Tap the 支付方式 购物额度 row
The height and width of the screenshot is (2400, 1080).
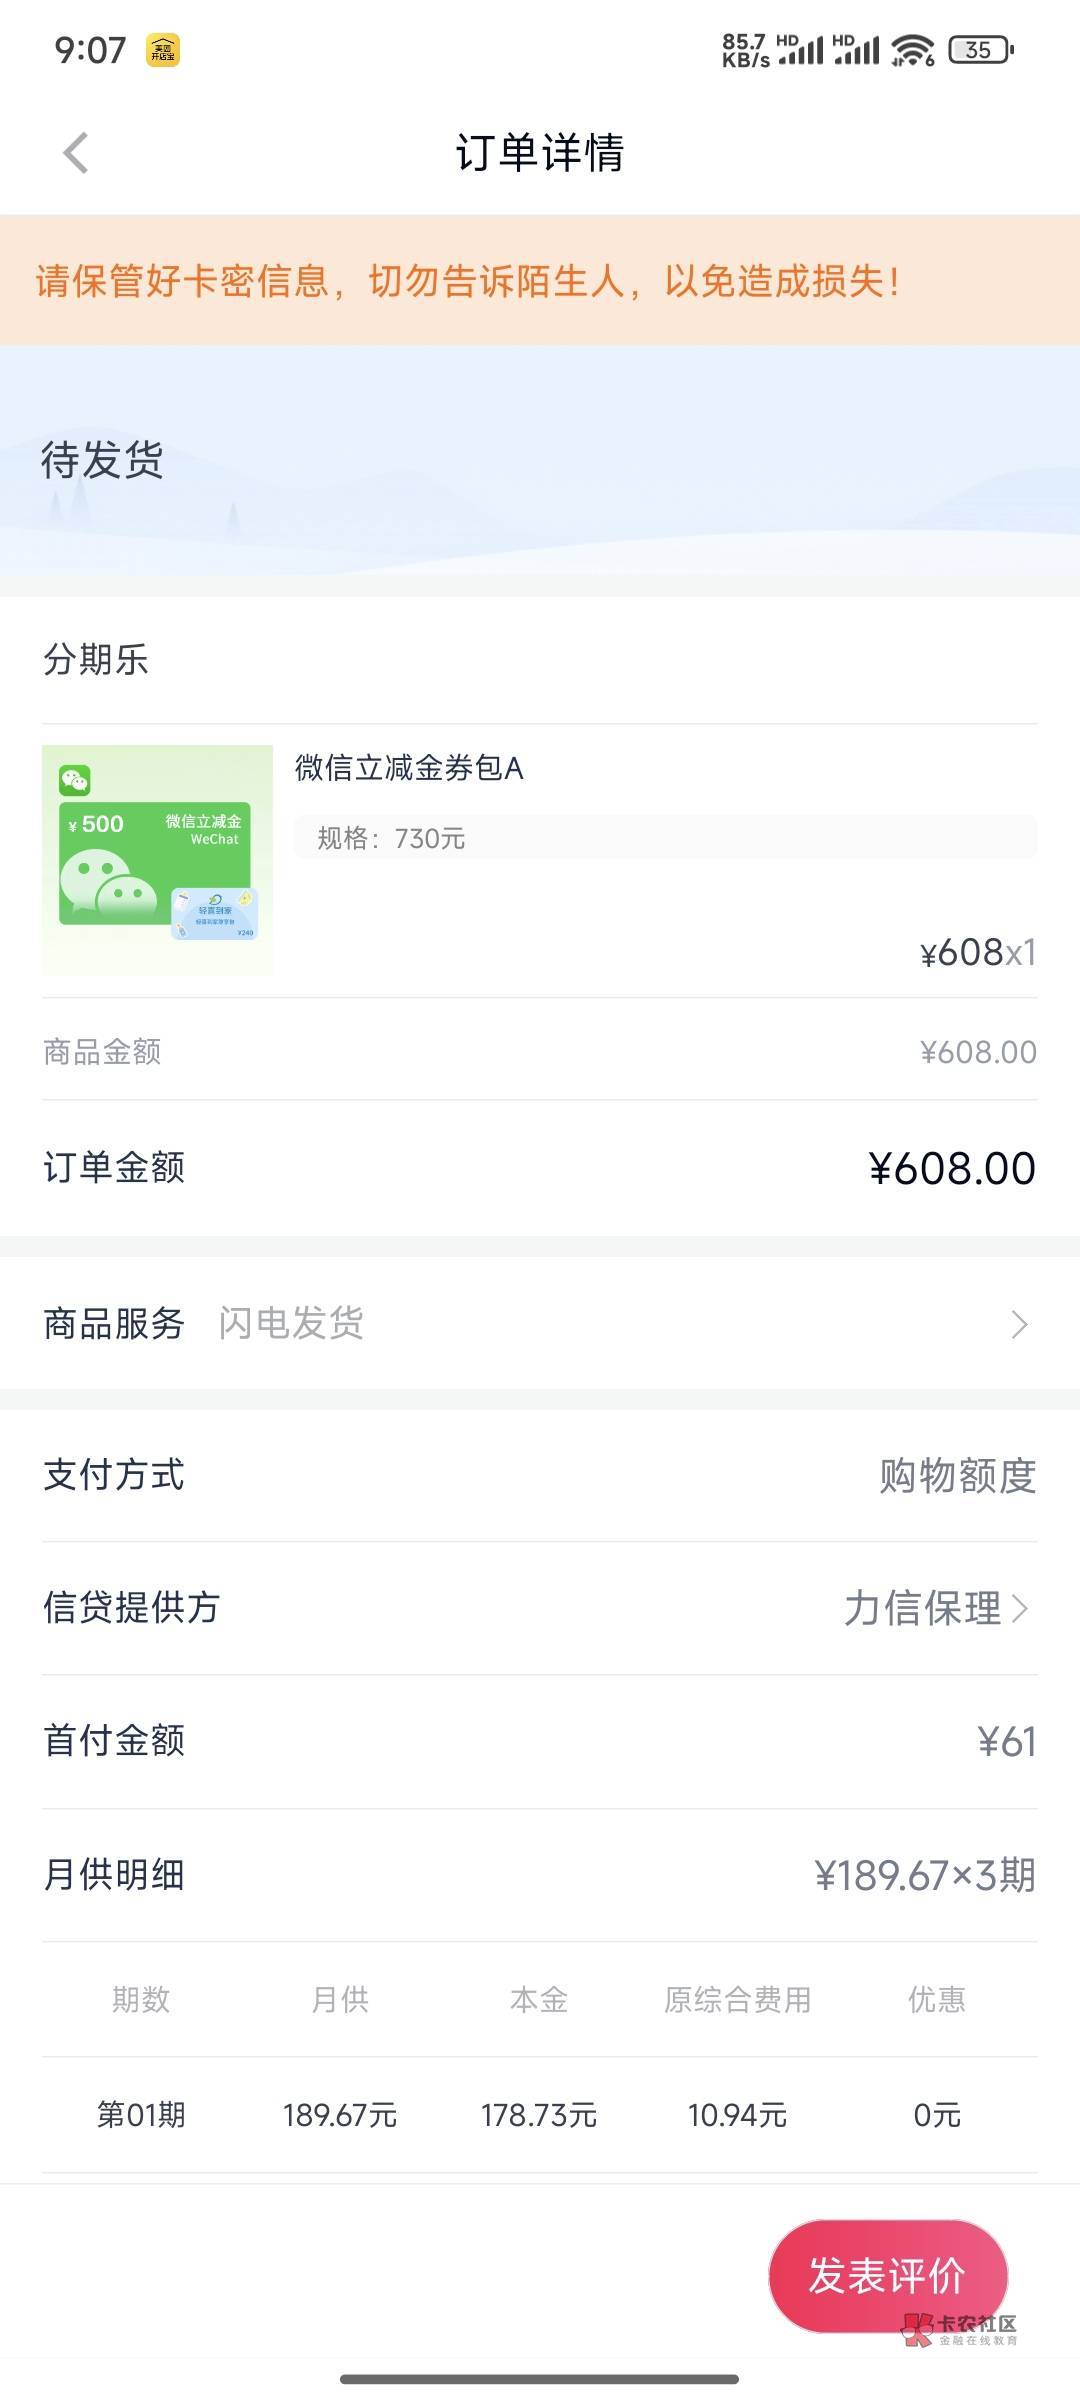tap(540, 1476)
